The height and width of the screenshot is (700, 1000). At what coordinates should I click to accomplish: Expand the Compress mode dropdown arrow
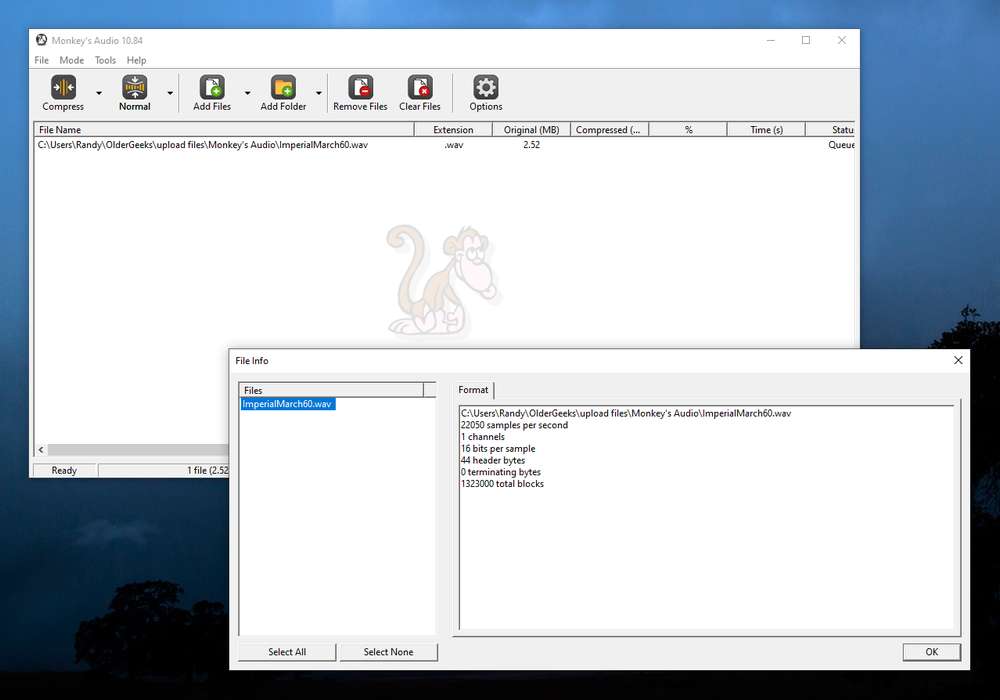click(99, 93)
